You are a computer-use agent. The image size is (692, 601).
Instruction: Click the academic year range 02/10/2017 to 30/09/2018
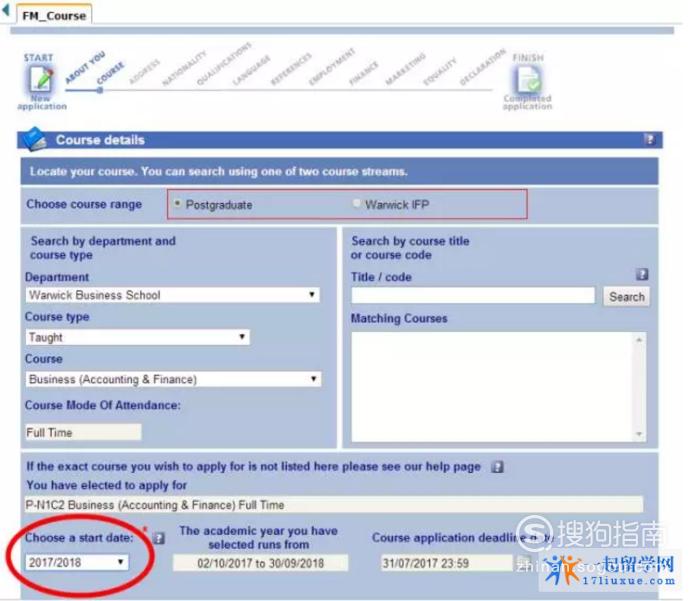tap(260, 563)
